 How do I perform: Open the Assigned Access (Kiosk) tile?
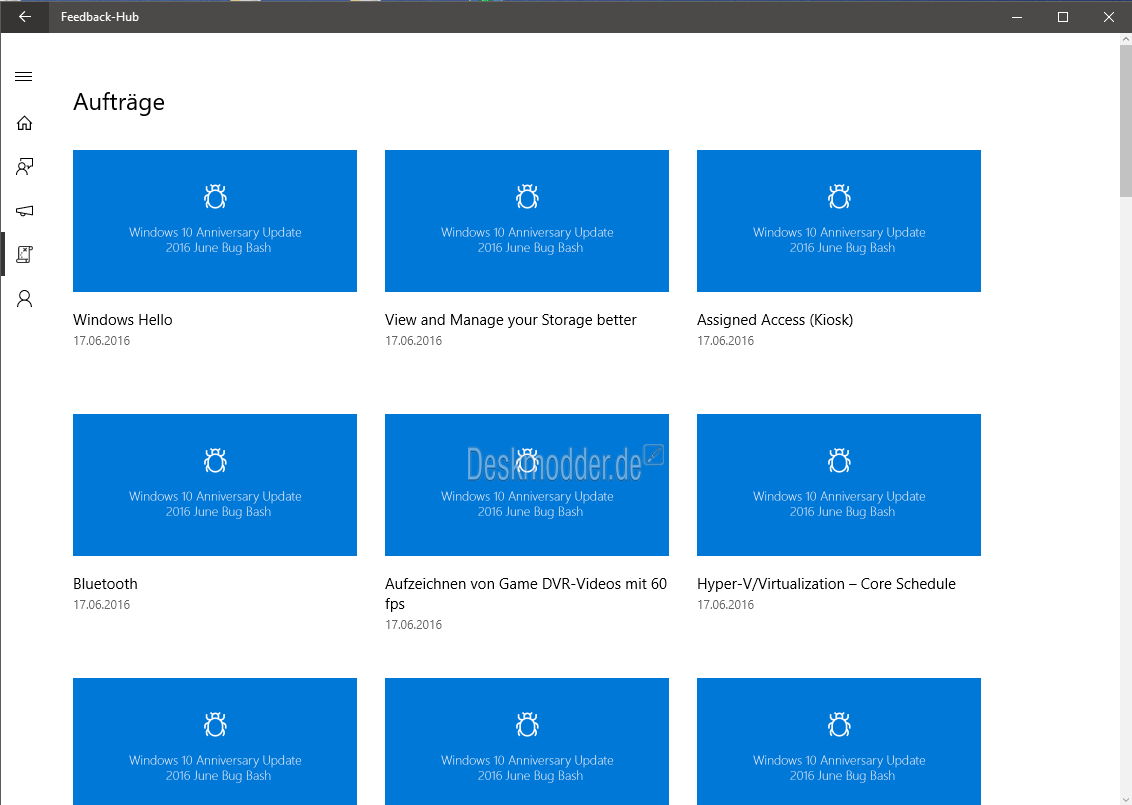[838, 221]
